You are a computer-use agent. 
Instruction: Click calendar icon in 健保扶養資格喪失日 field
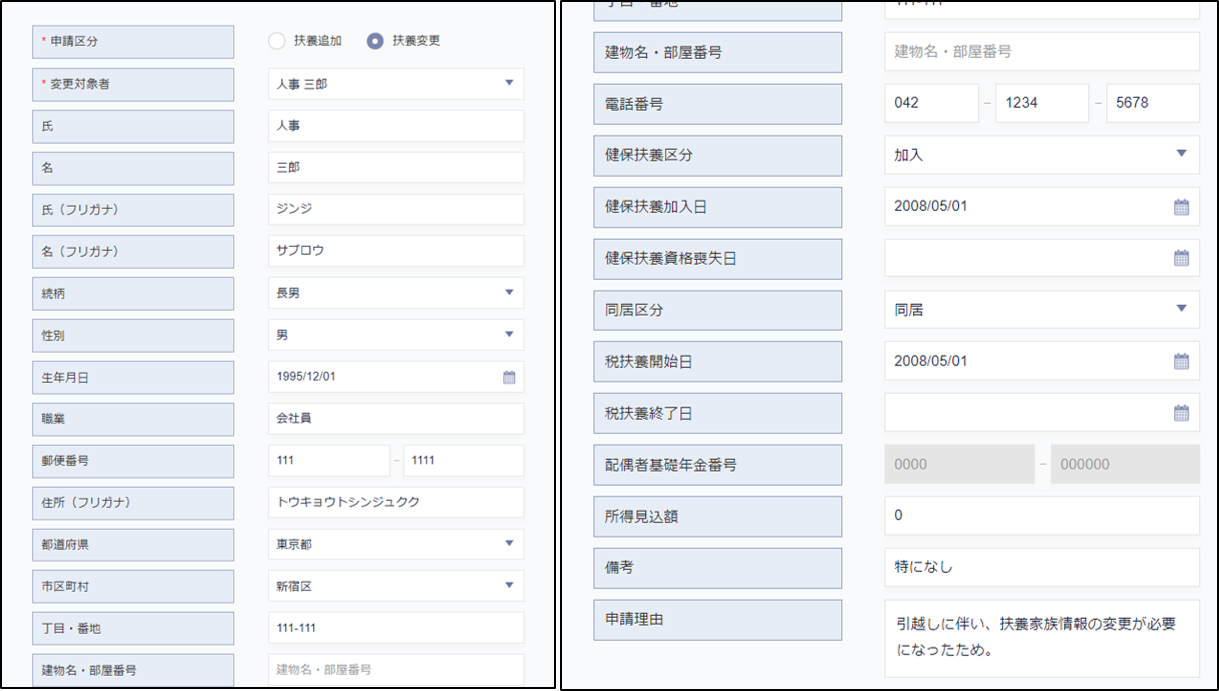click(x=1181, y=258)
